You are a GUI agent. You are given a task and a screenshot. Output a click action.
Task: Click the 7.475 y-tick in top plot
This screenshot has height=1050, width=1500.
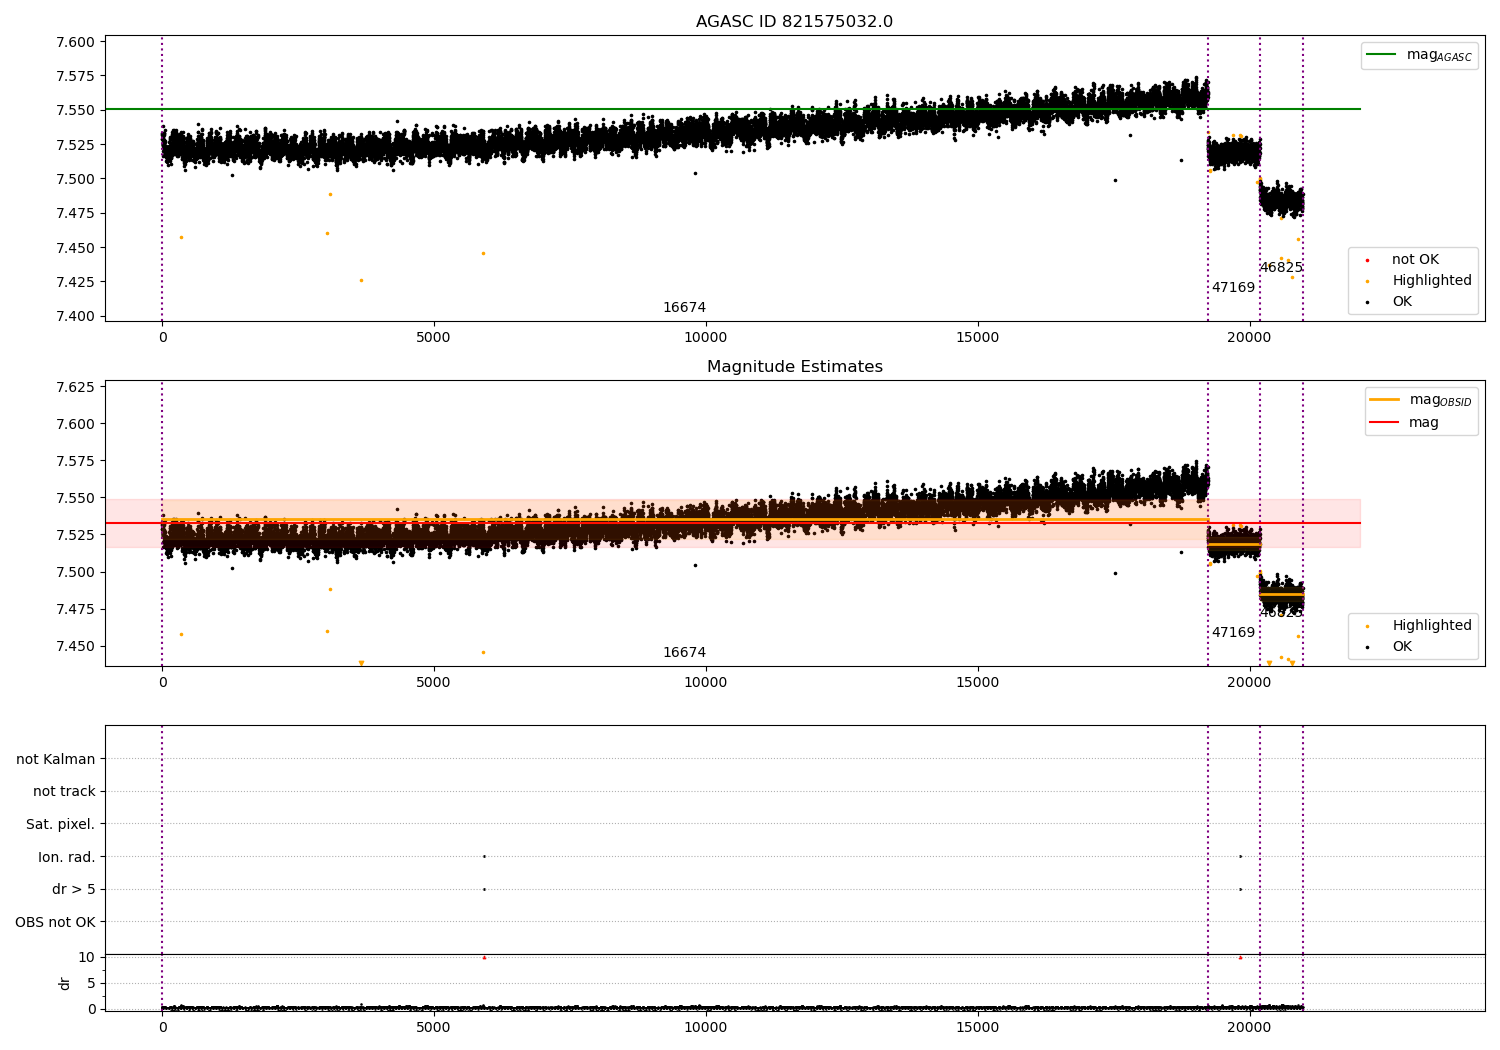76,213
